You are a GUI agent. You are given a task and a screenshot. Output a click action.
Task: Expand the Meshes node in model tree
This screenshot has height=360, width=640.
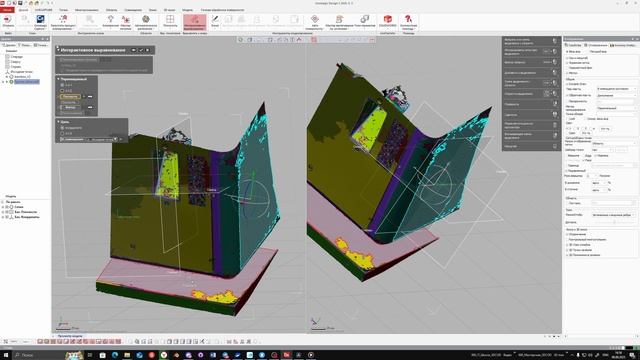coord(3,207)
